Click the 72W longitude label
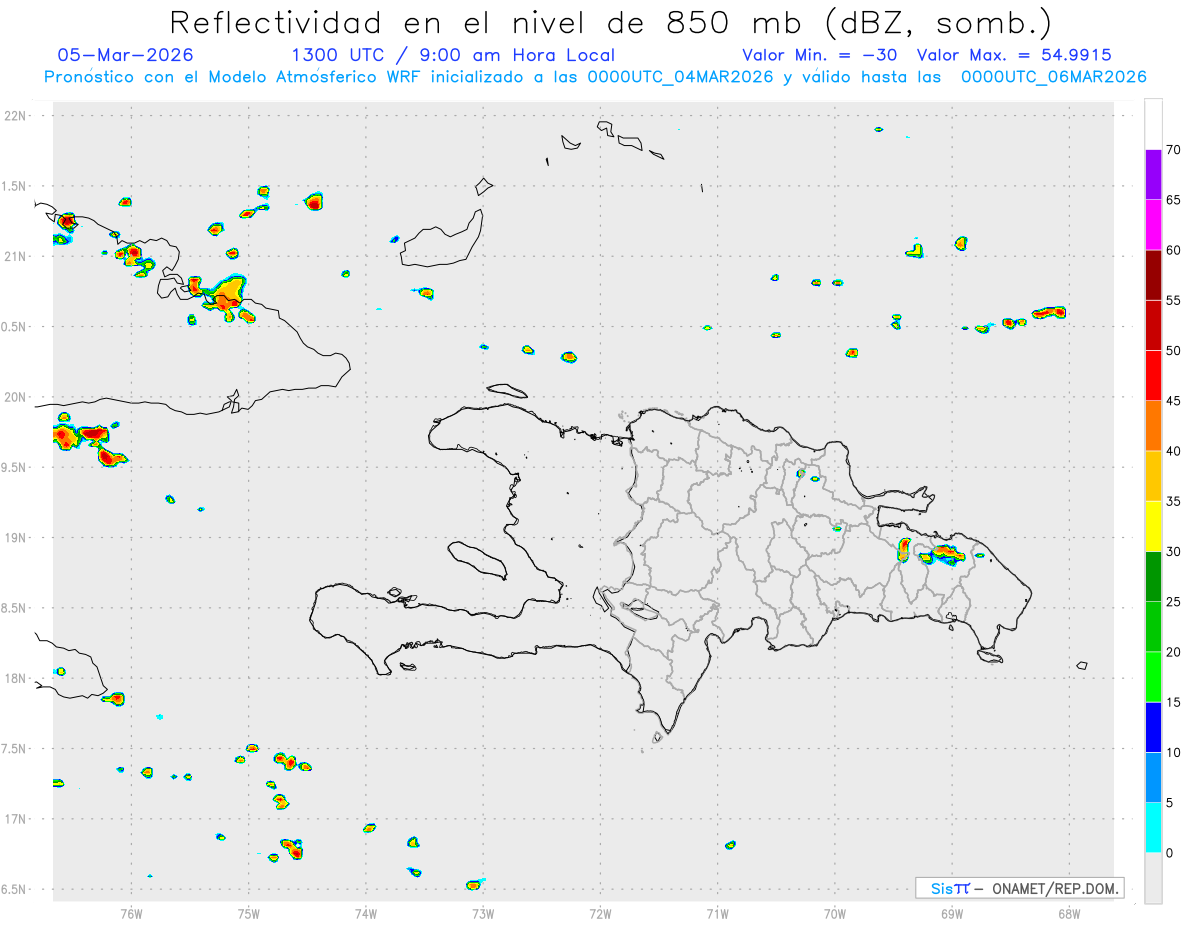The image size is (1200, 927). click(x=600, y=913)
